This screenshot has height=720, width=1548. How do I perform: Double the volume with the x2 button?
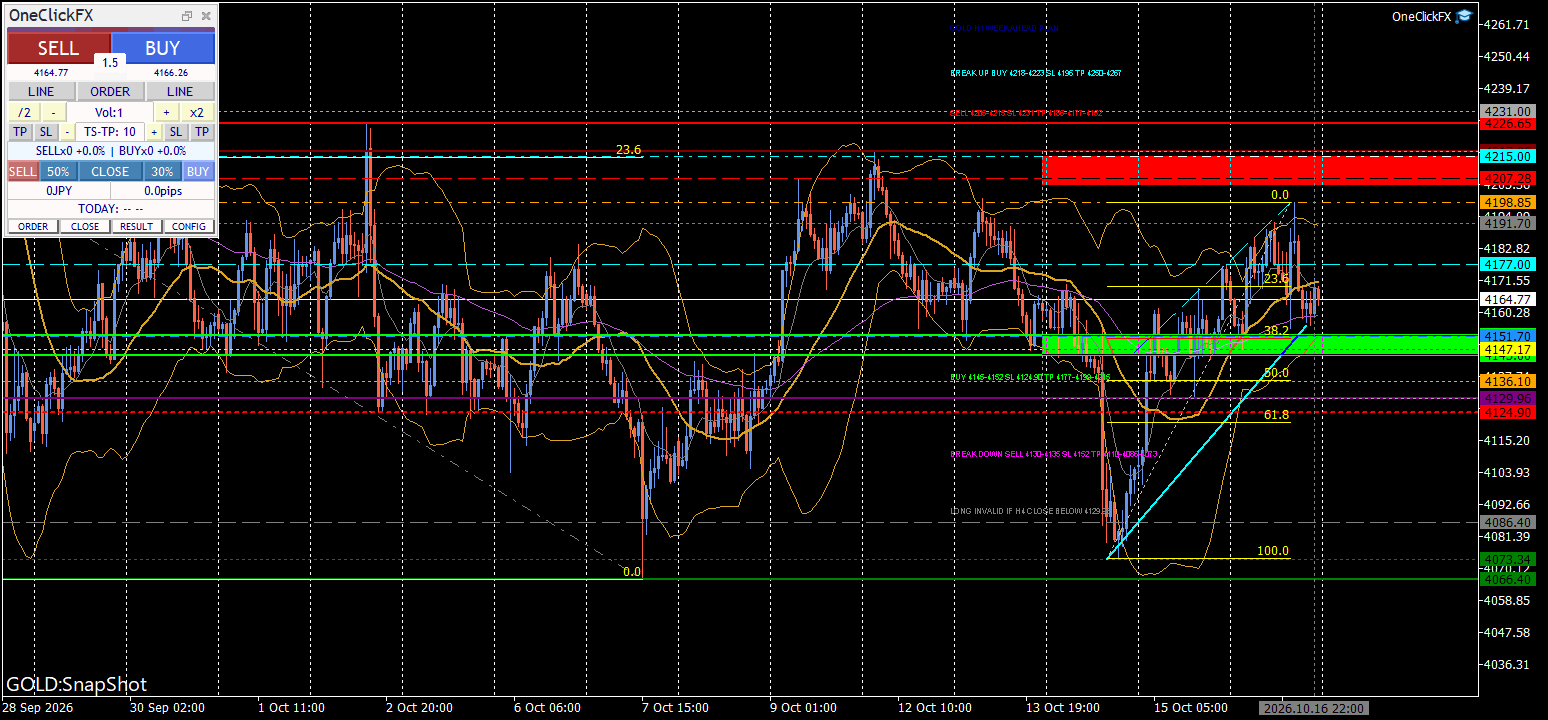[x=198, y=113]
